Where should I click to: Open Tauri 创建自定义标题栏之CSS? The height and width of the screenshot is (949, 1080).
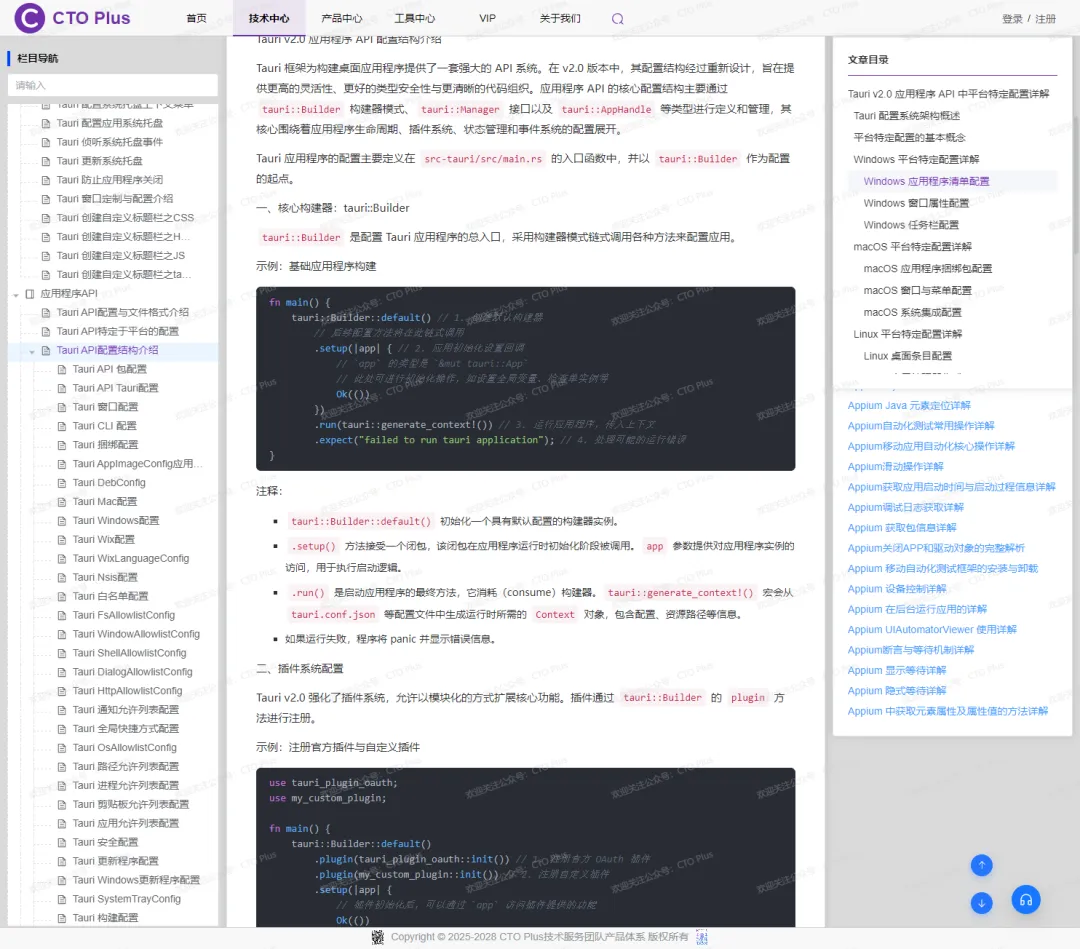tap(125, 218)
